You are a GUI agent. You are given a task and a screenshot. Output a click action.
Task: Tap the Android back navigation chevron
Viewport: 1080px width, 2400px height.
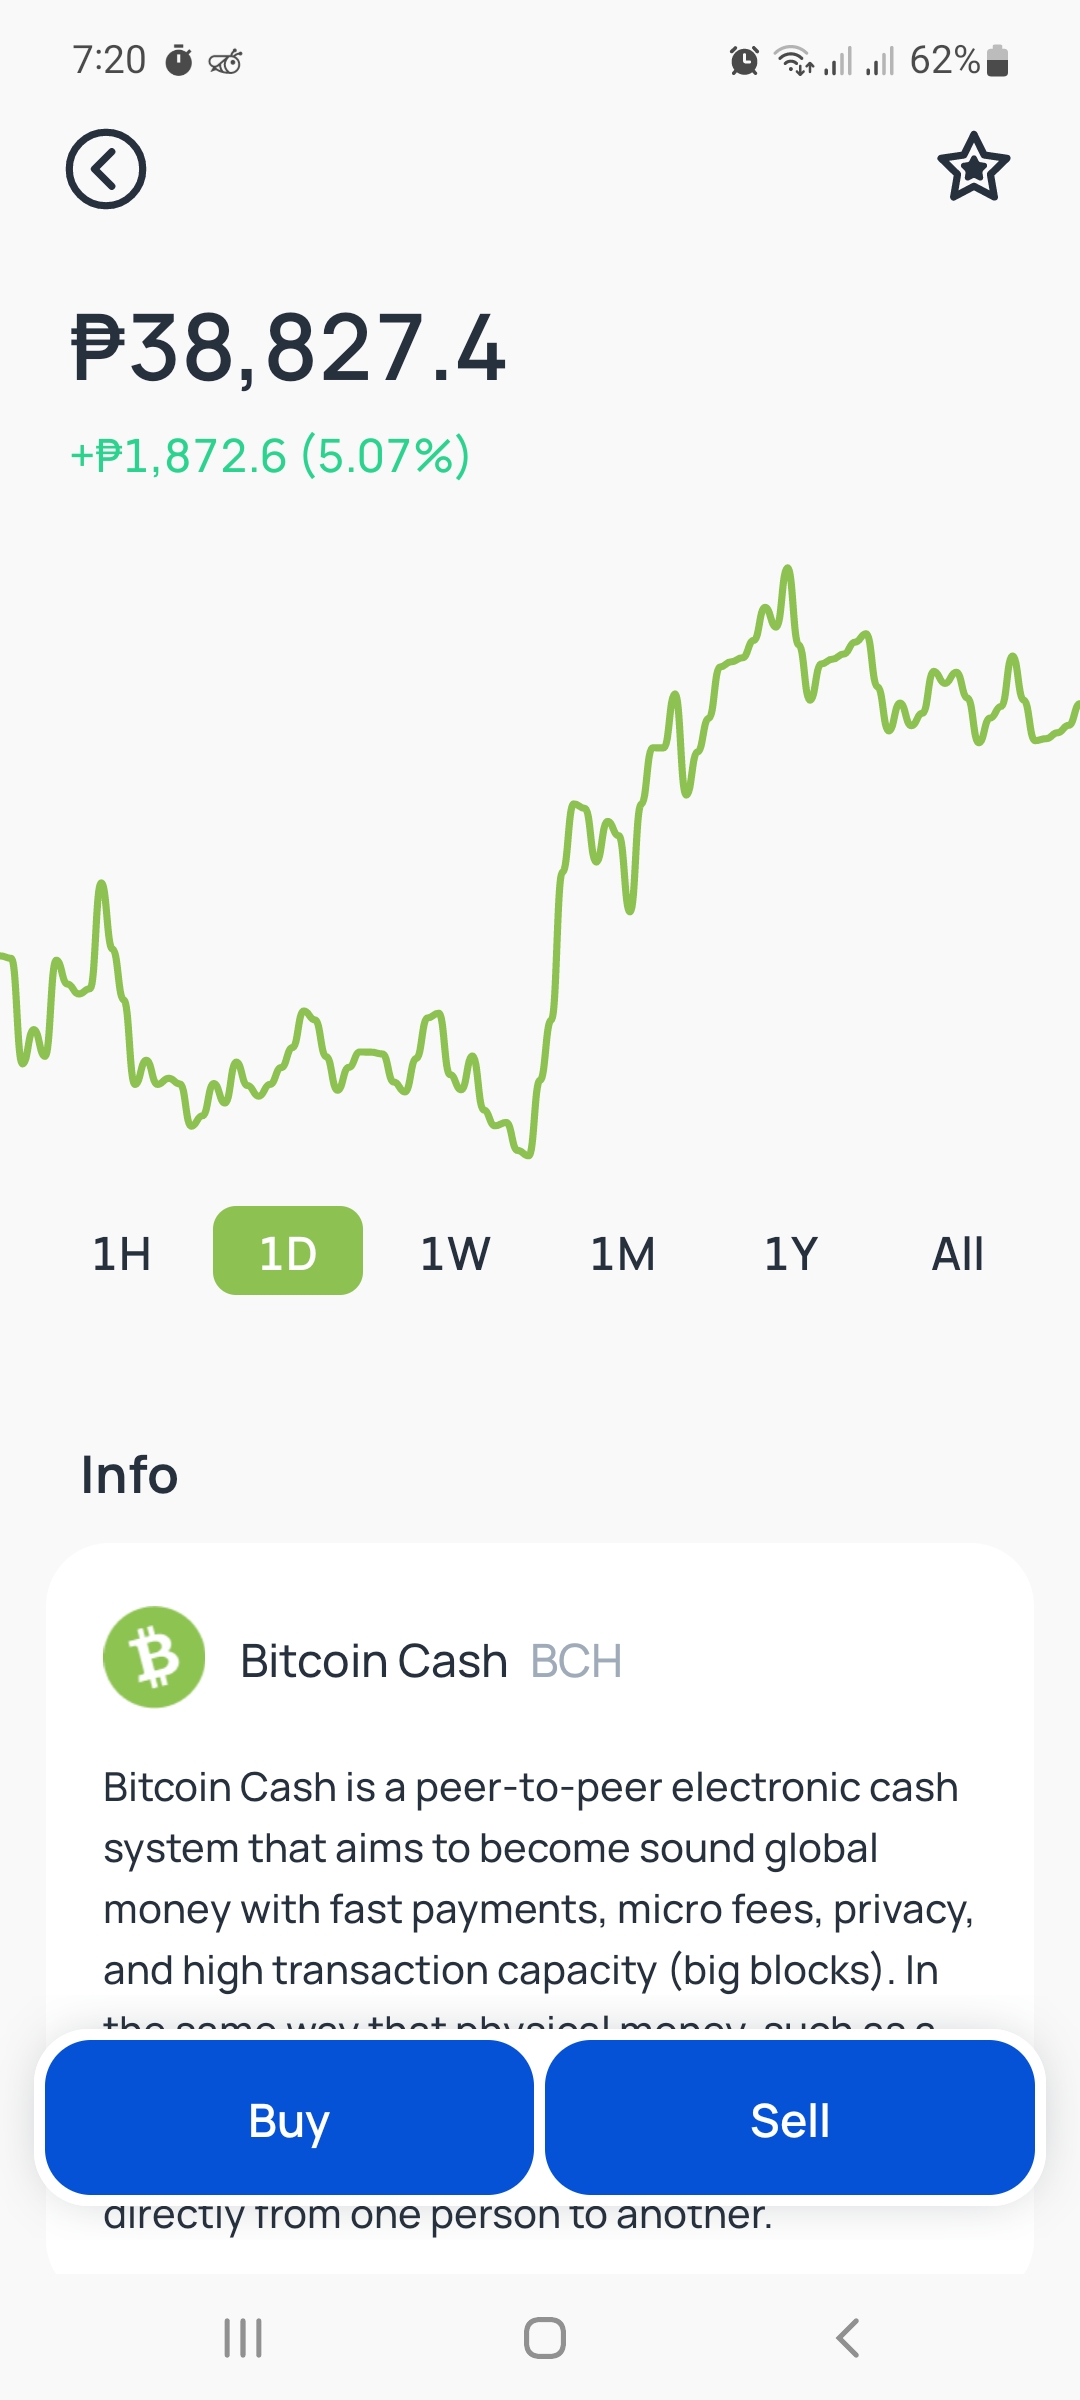click(x=847, y=2338)
